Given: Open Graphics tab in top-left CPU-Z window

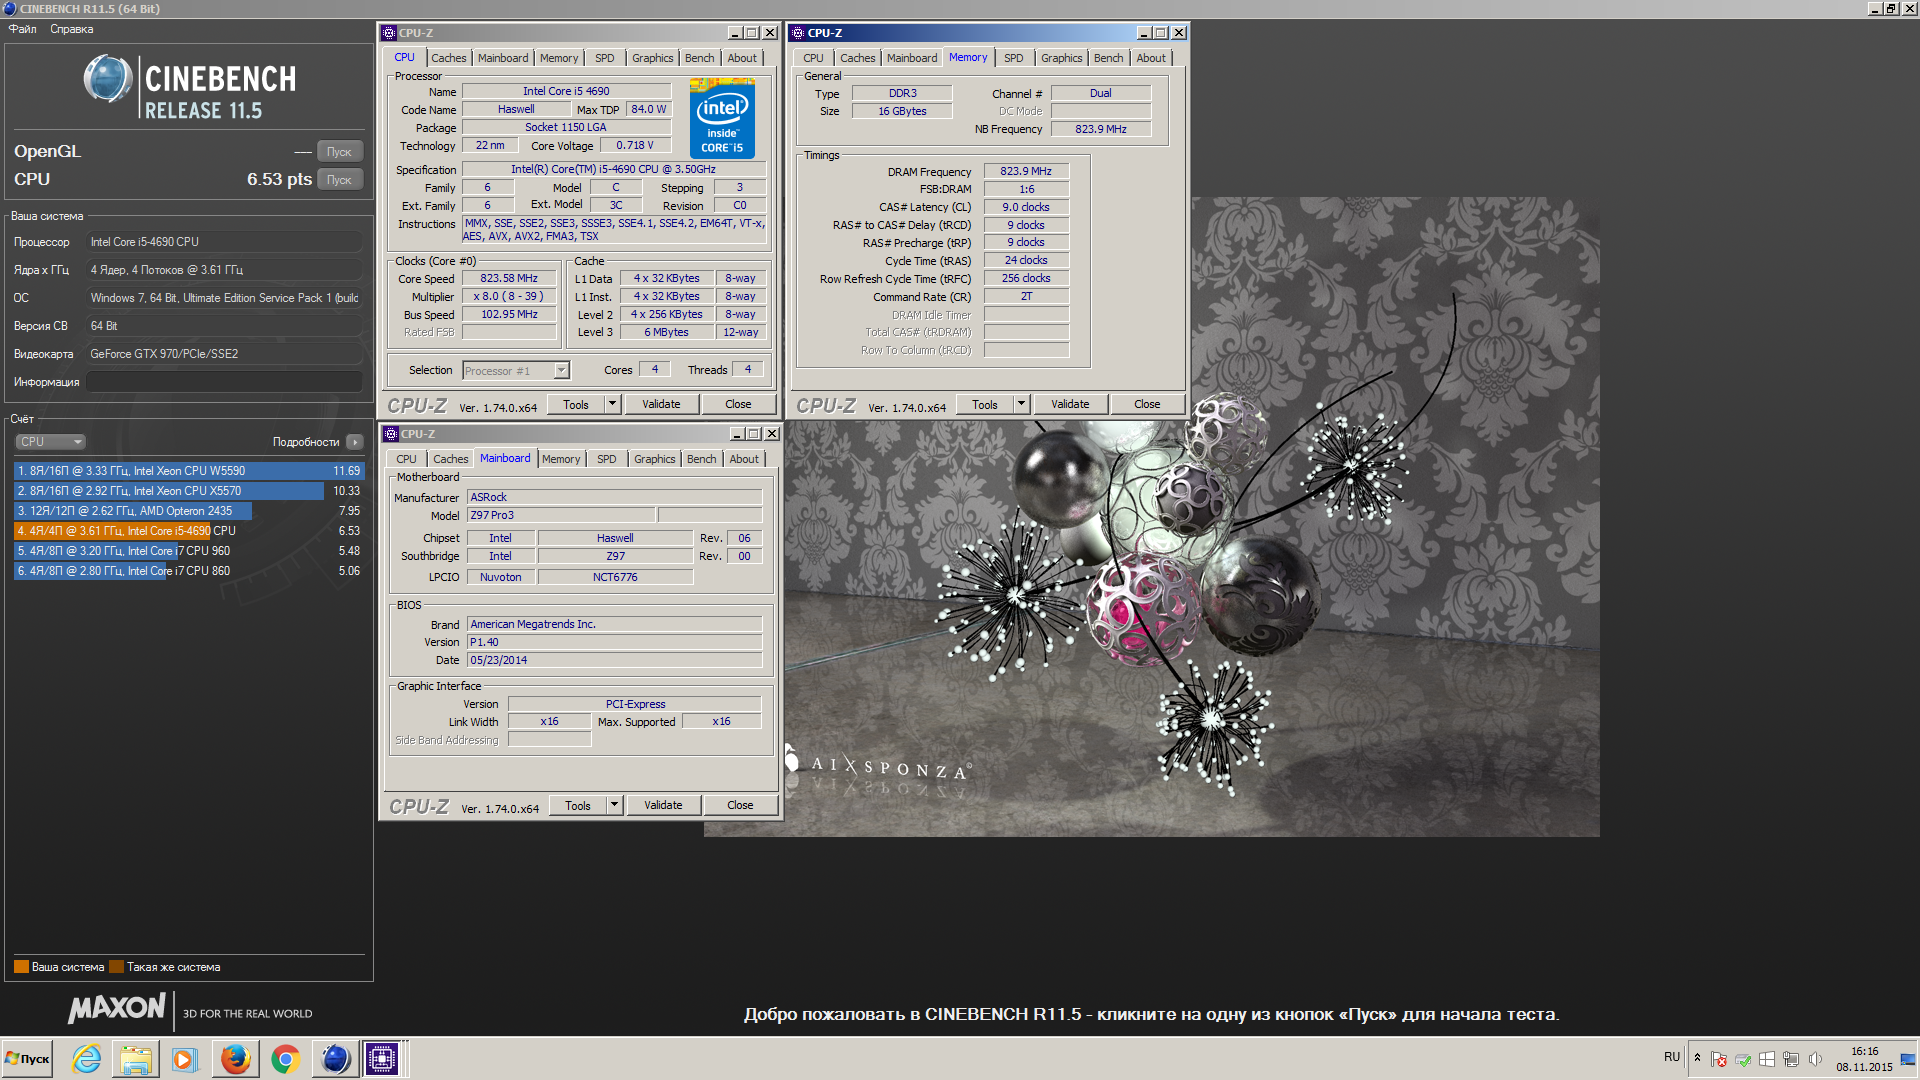Looking at the screenshot, I should pyautogui.click(x=652, y=58).
